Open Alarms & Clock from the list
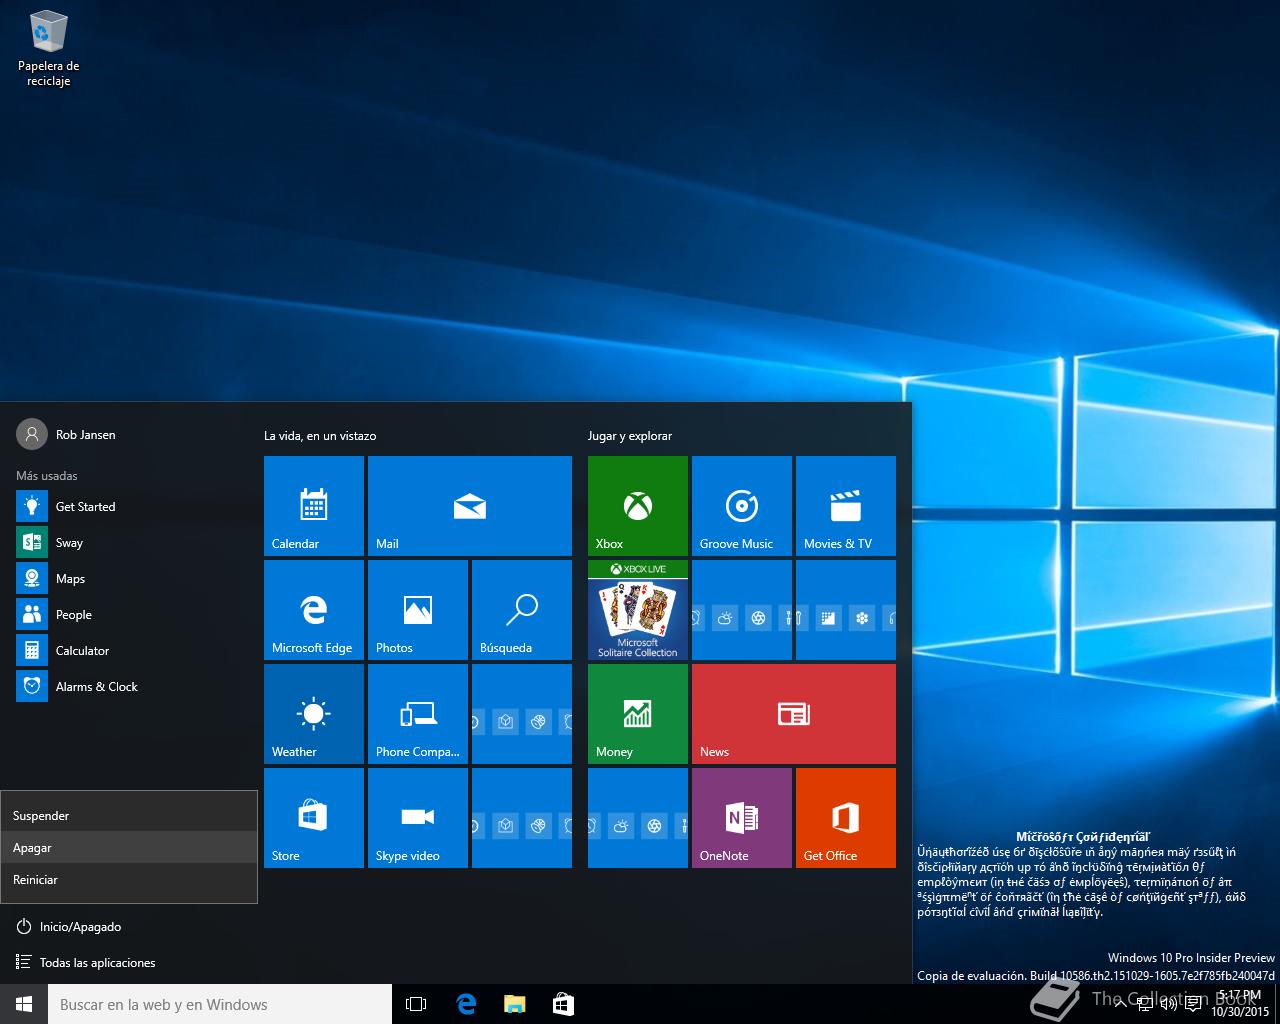The image size is (1280, 1024). pos(128,687)
